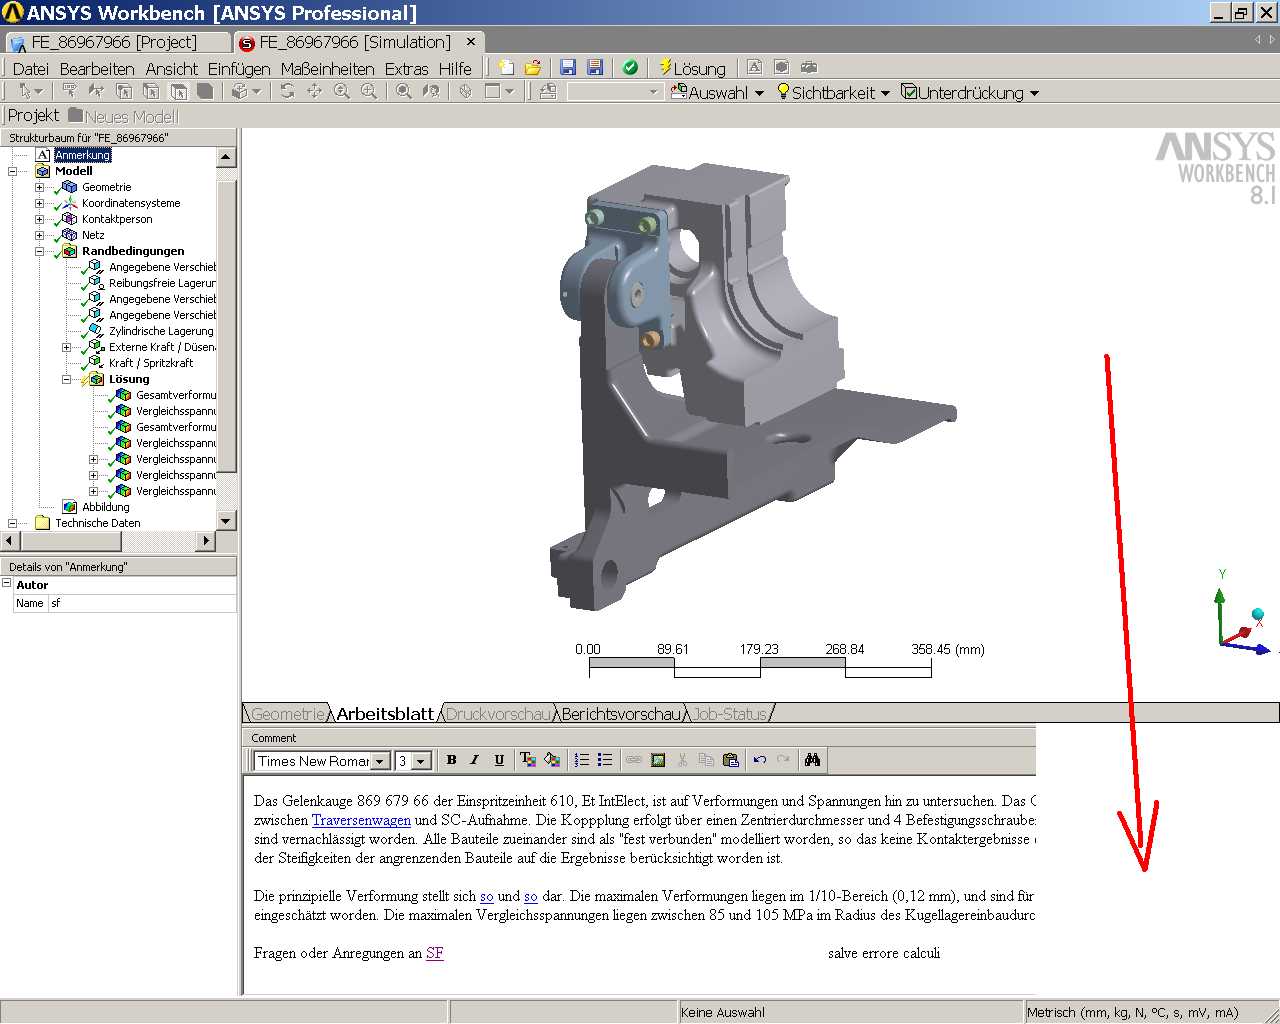The height and width of the screenshot is (1024, 1280).
Task: Click the cut scissors icon
Action: pyautogui.click(x=682, y=760)
